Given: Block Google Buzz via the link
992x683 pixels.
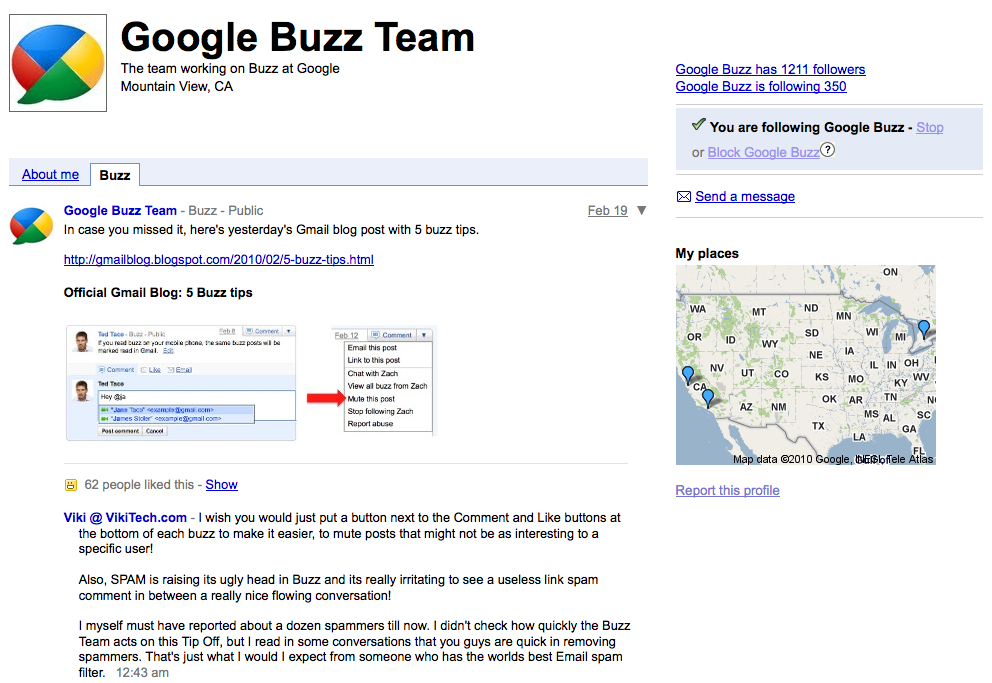Looking at the screenshot, I should (x=763, y=152).
